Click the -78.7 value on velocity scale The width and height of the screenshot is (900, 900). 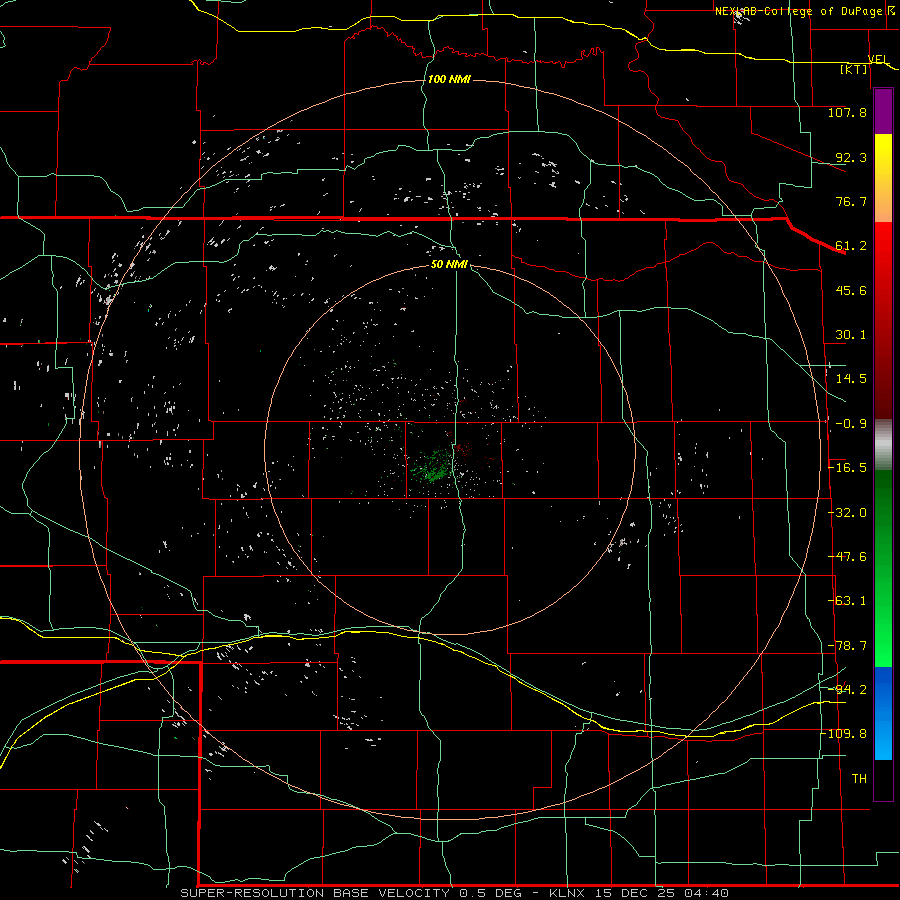tap(847, 646)
